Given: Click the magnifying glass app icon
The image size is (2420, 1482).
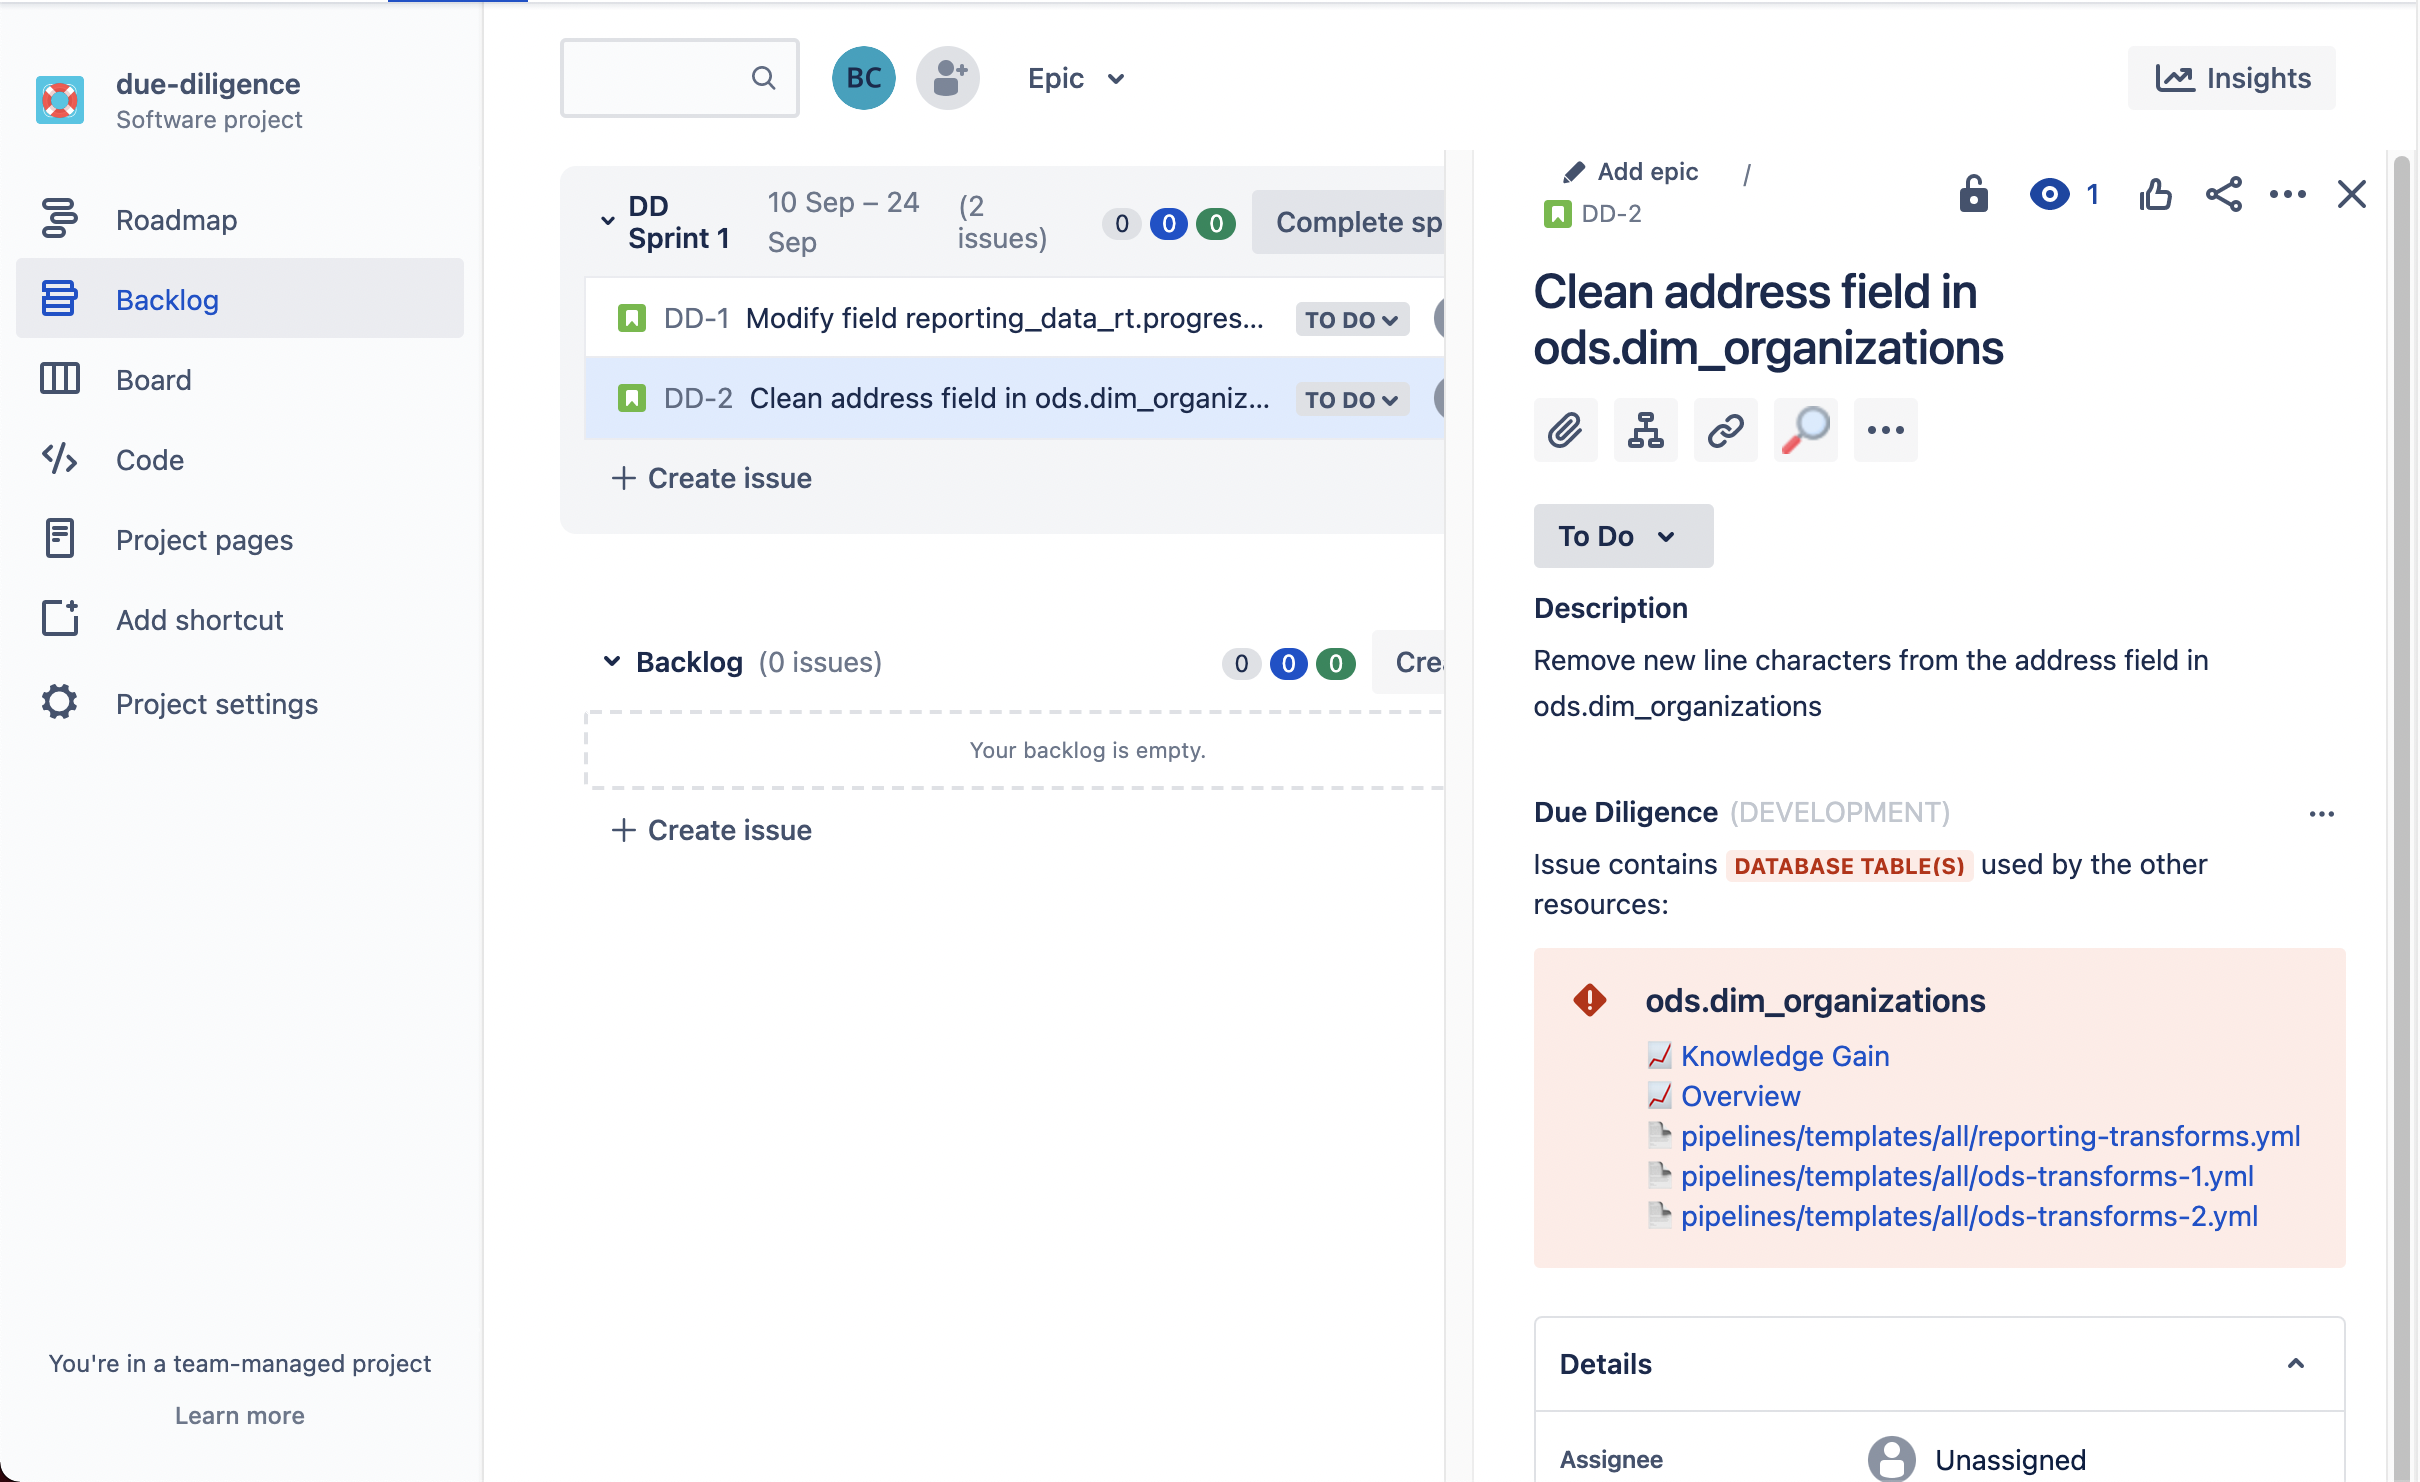Looking at the screenshot, I should (1805, 430).
